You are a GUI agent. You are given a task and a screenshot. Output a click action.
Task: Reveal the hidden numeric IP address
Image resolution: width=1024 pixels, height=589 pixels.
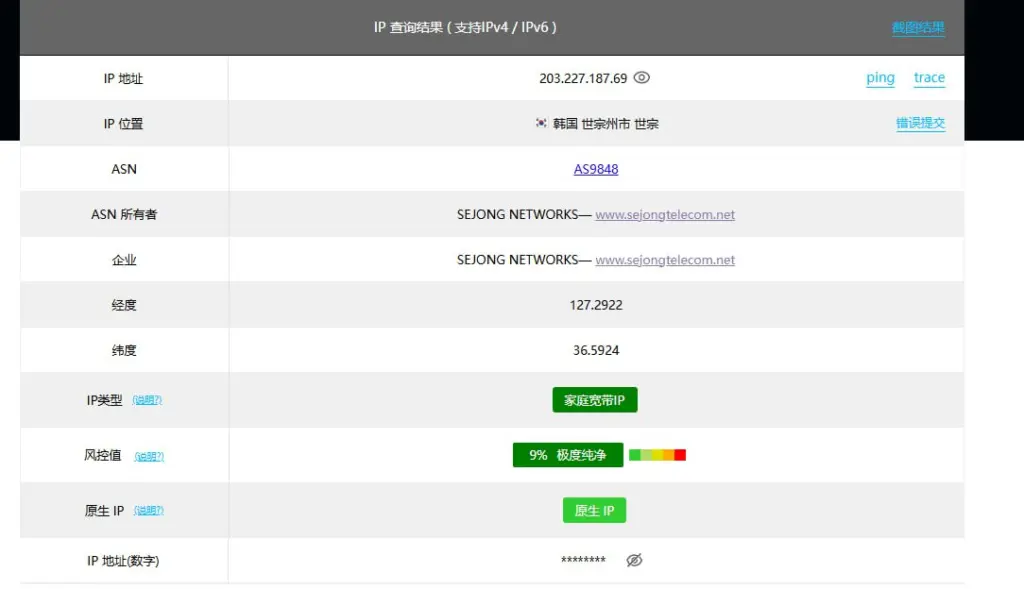(x=633, y=561)
